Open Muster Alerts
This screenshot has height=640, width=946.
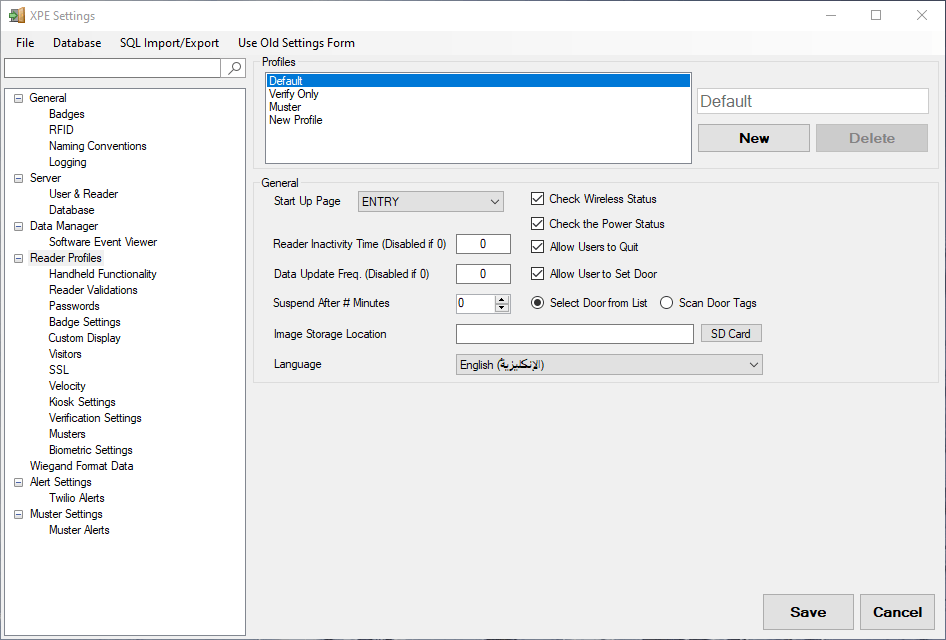[79, 530]
